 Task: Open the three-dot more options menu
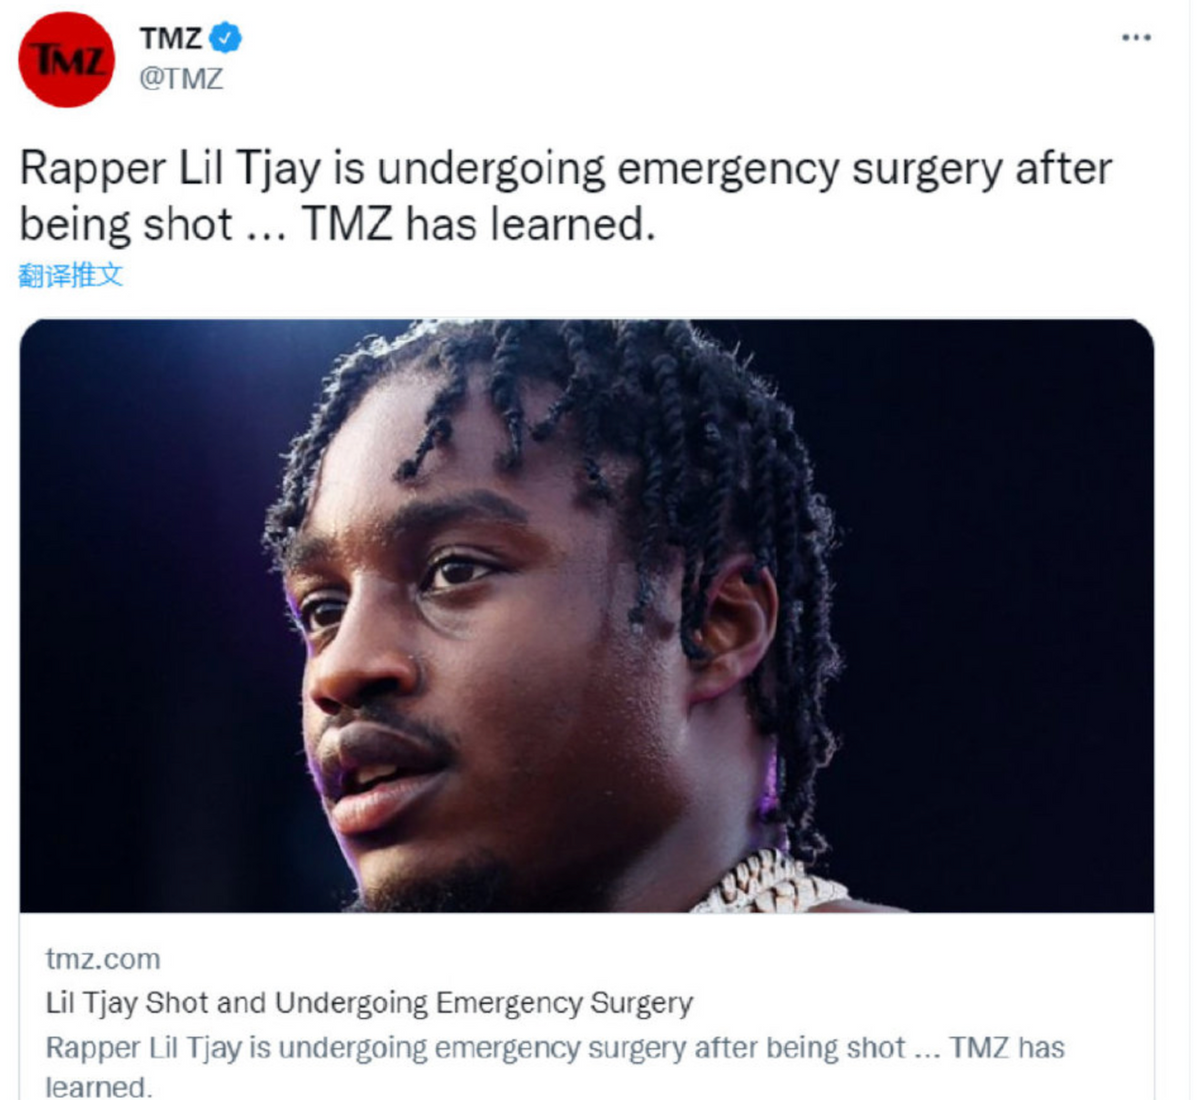1136,38
